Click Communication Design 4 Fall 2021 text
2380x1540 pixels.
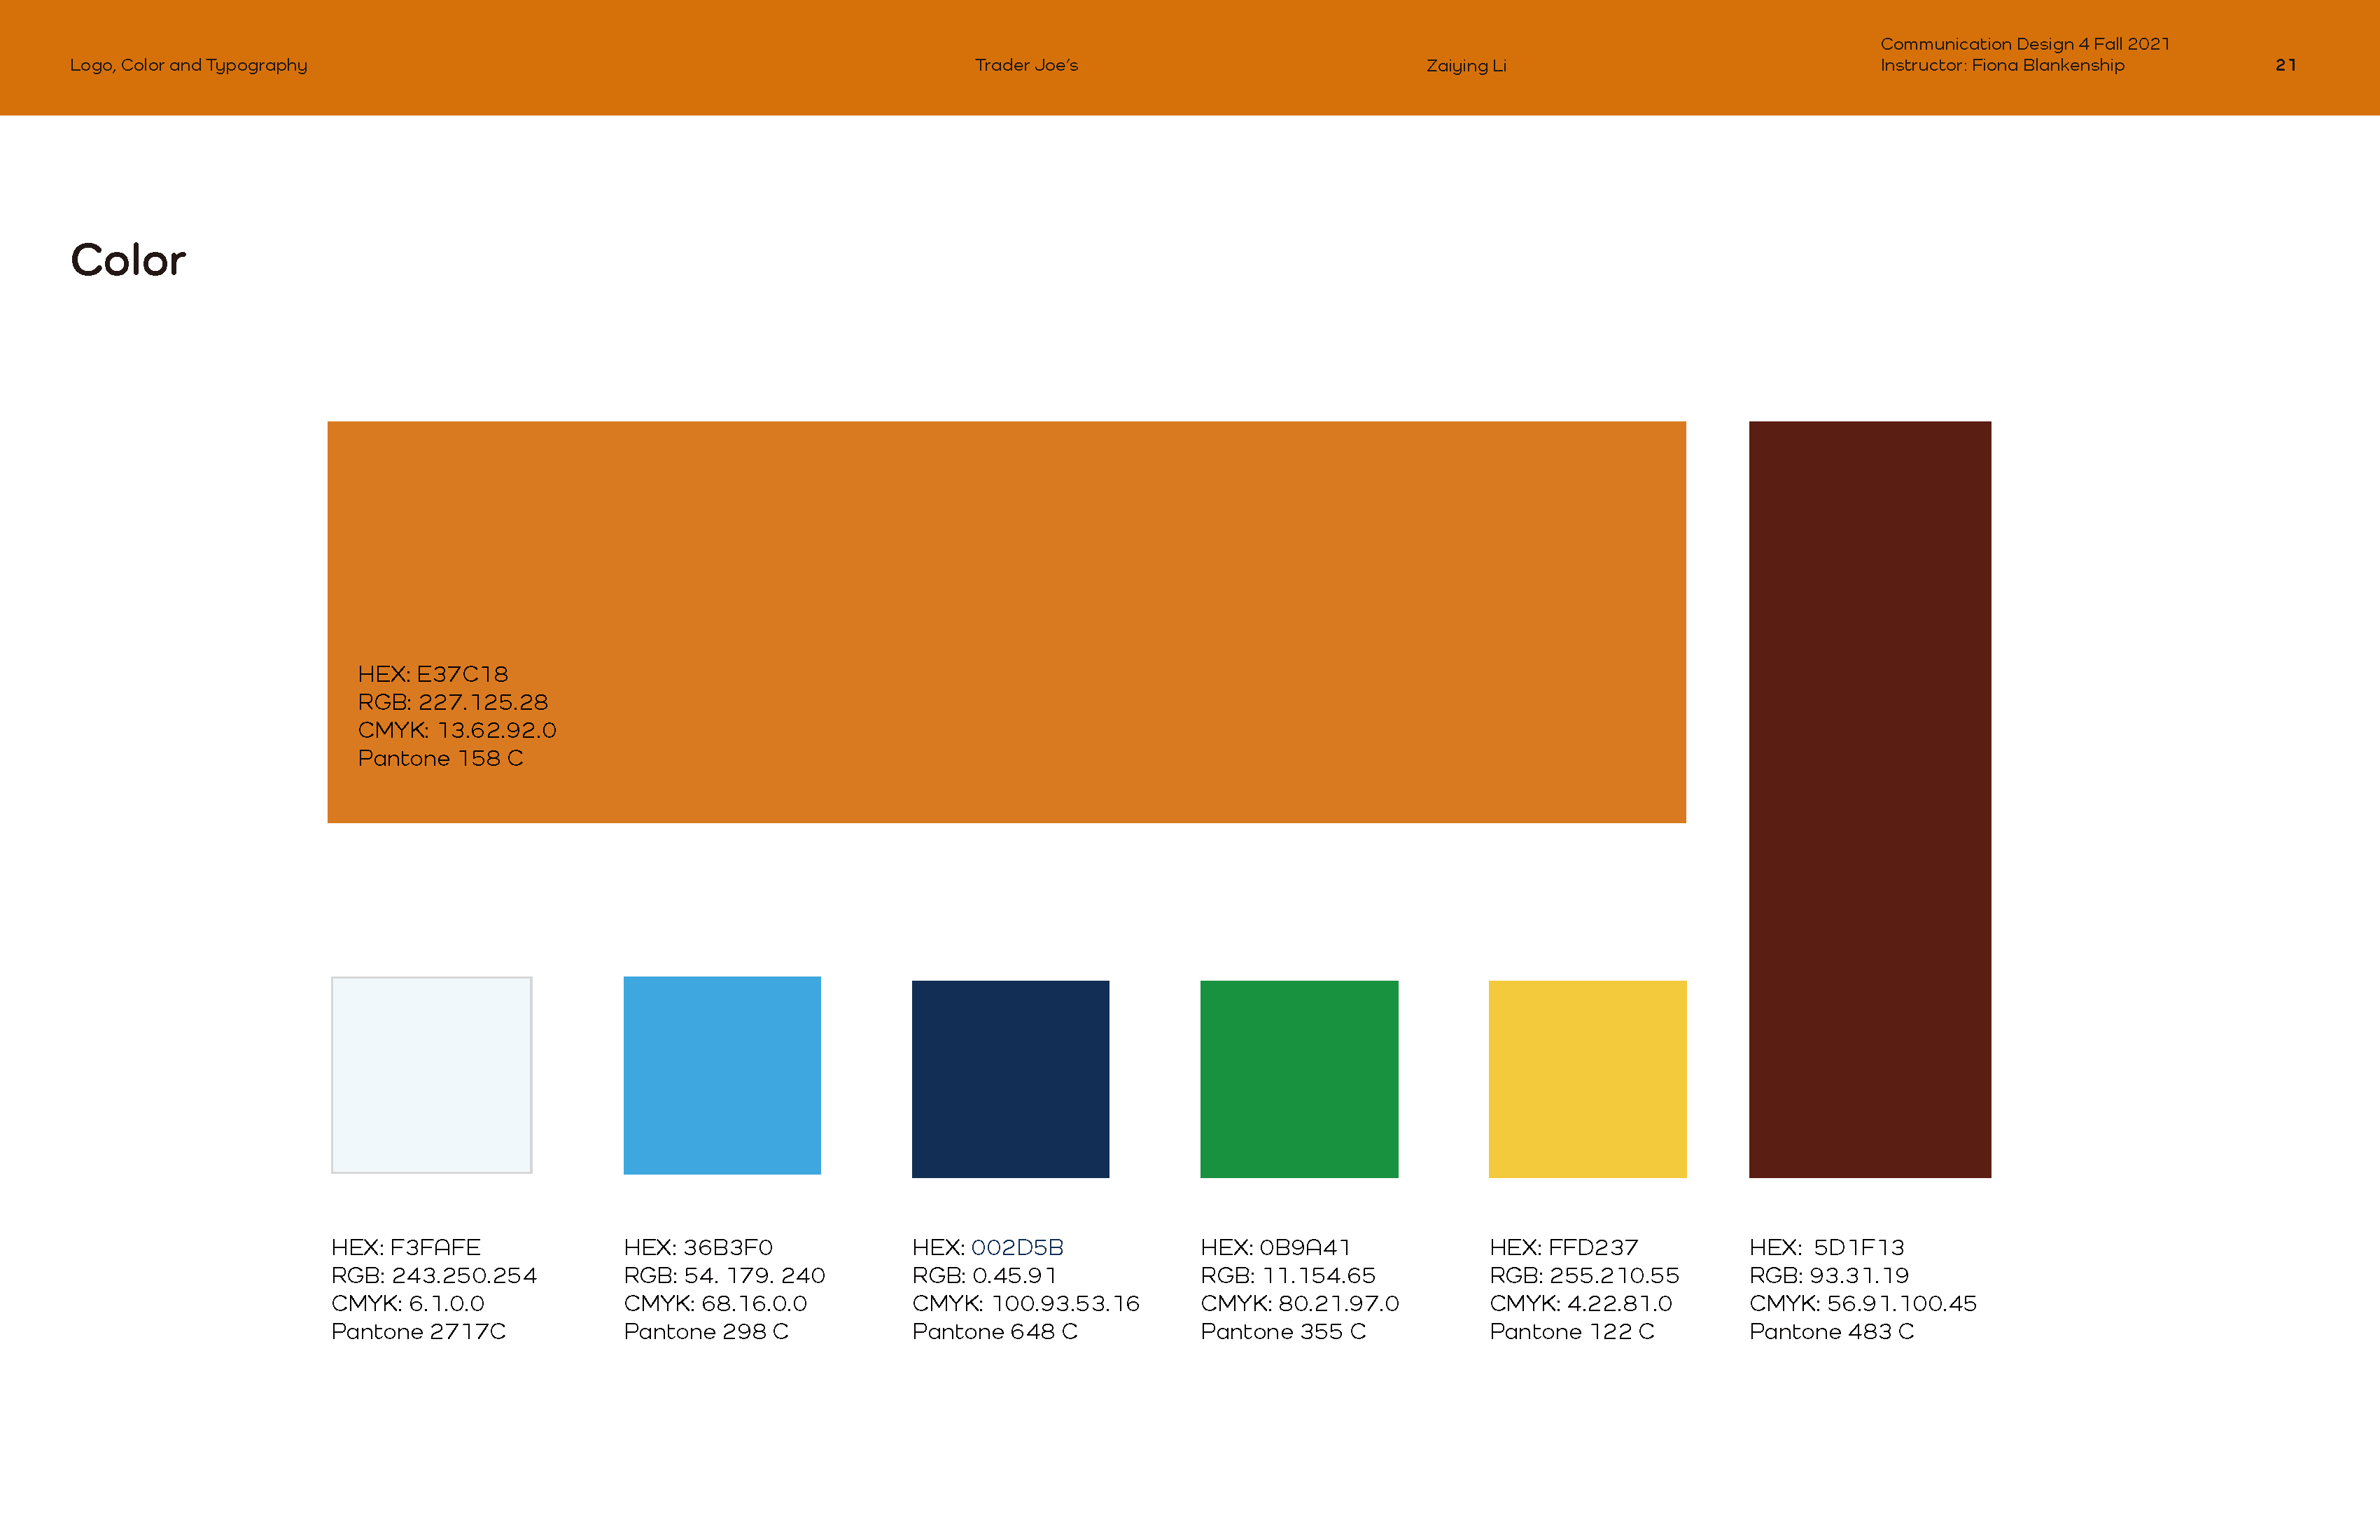coord(2024,44)
